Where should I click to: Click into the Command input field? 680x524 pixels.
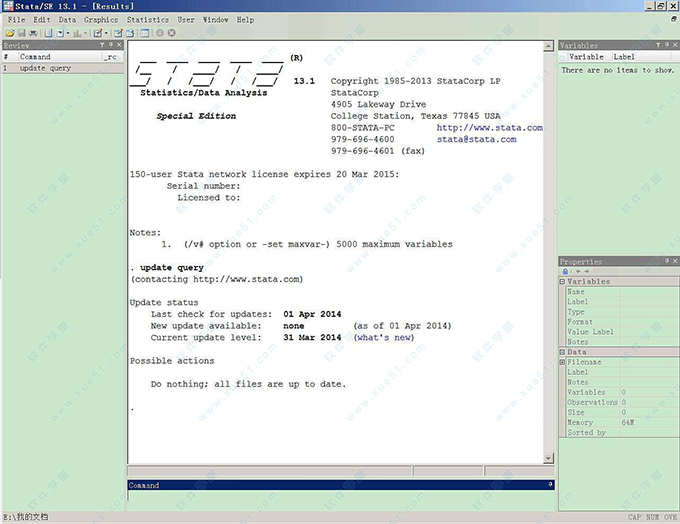[341, 495]
